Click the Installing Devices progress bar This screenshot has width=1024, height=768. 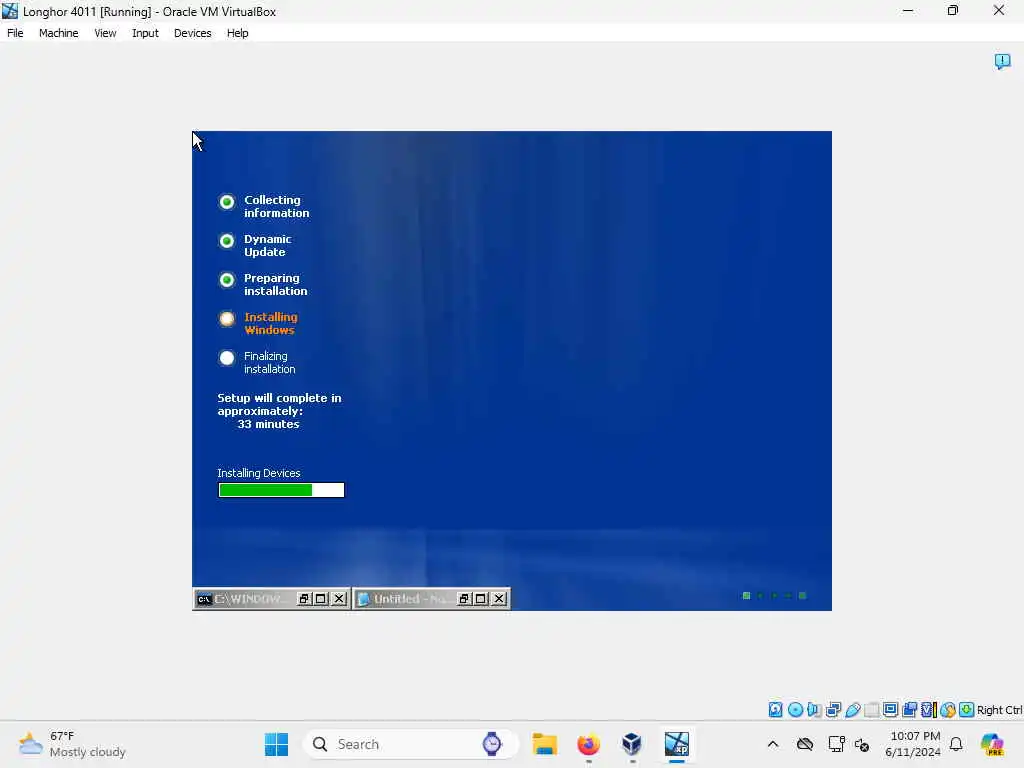[281, 490]
